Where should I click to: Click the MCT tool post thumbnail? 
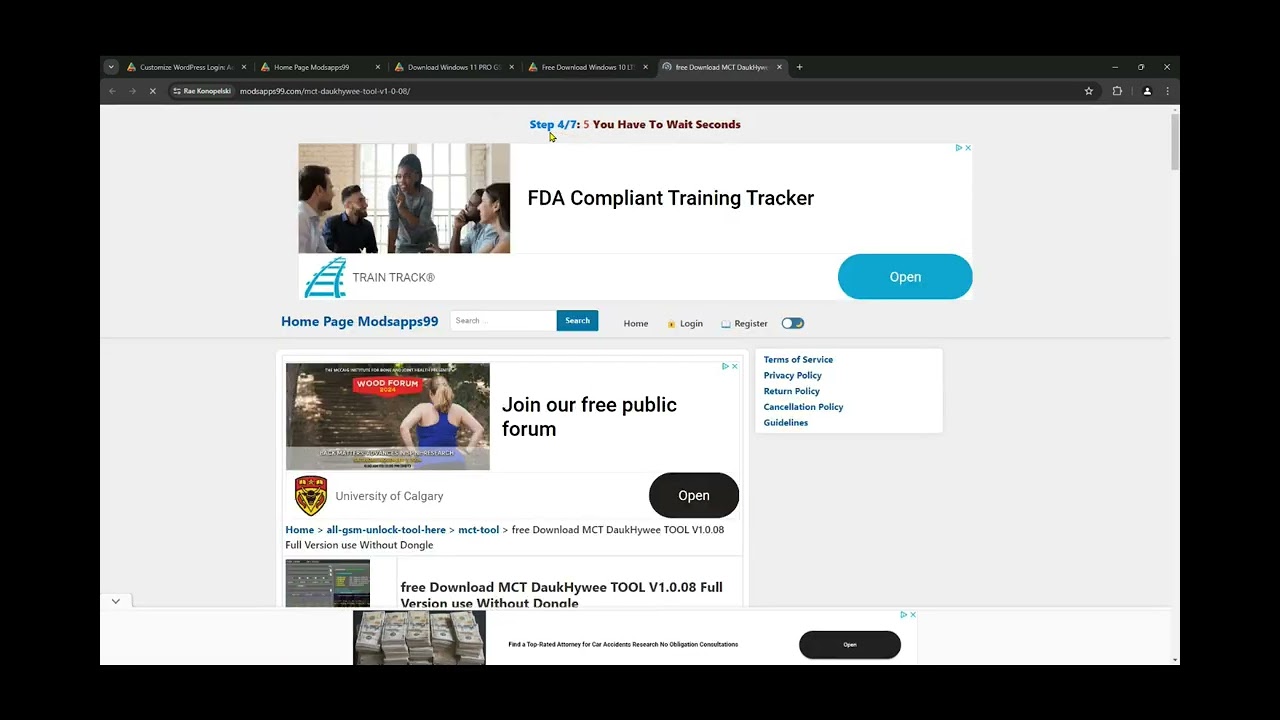click(327, 583)
